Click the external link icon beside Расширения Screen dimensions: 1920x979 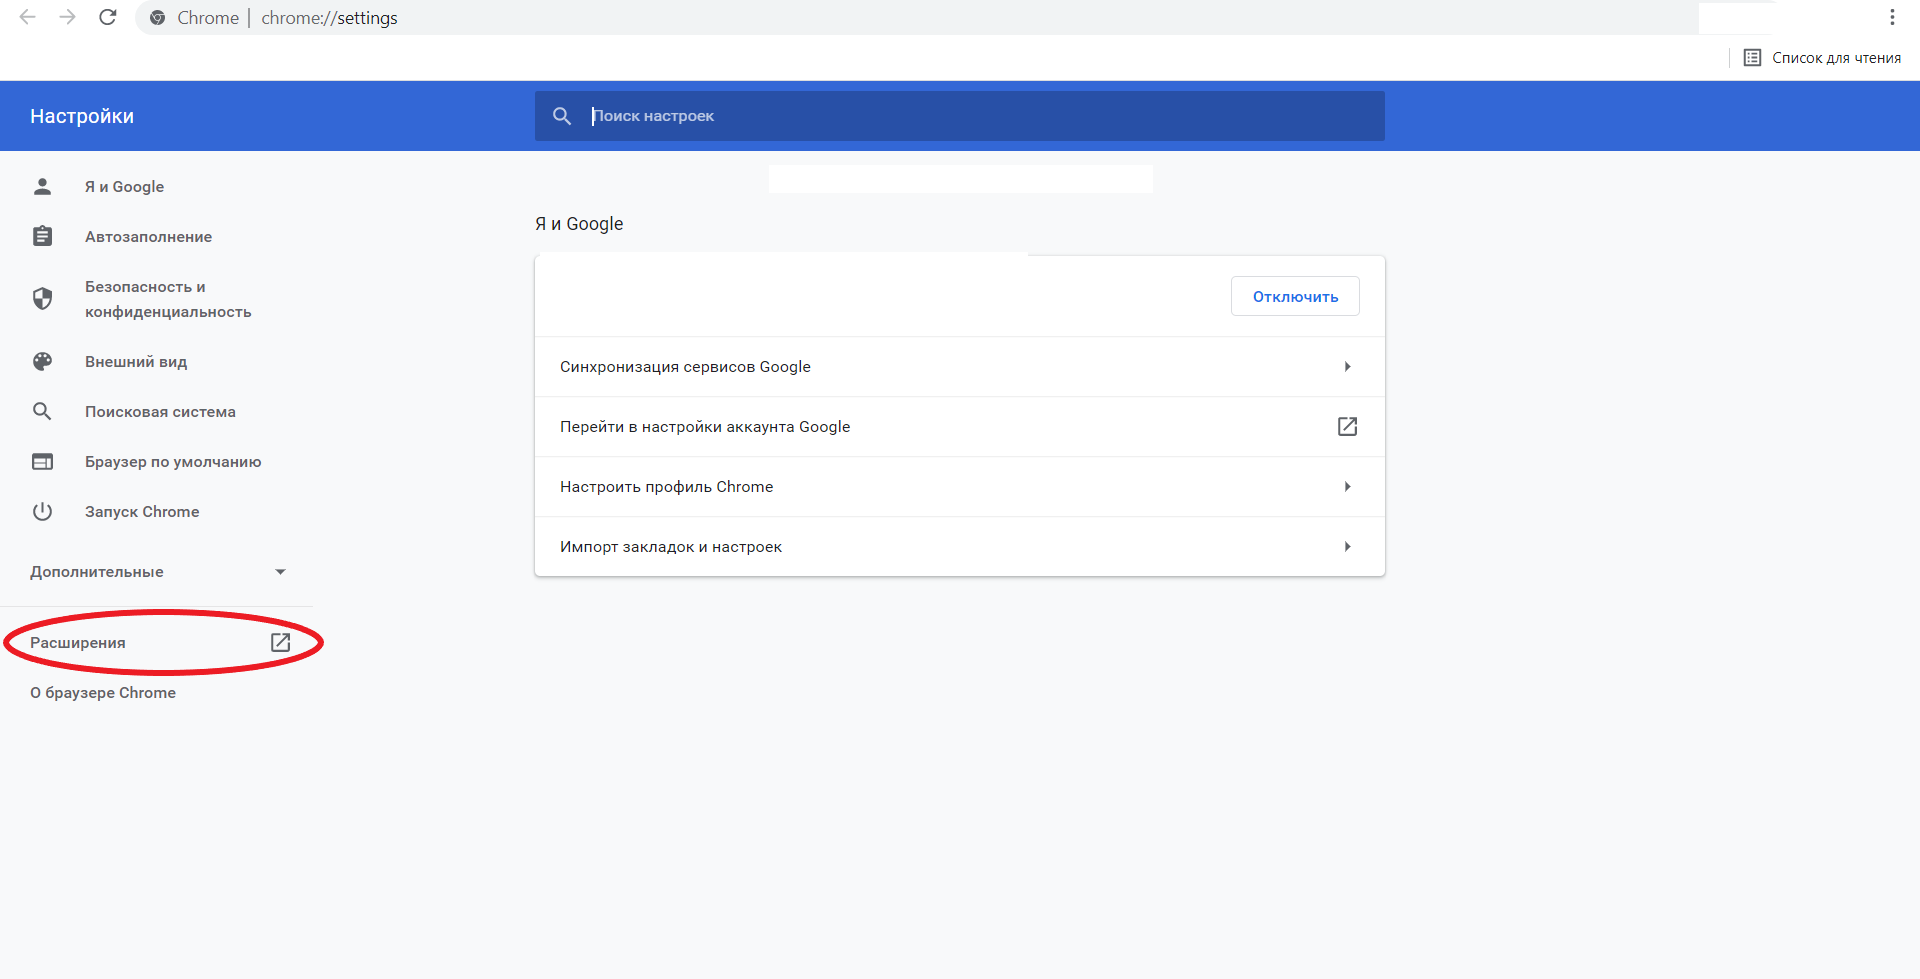tap(280, 642)
